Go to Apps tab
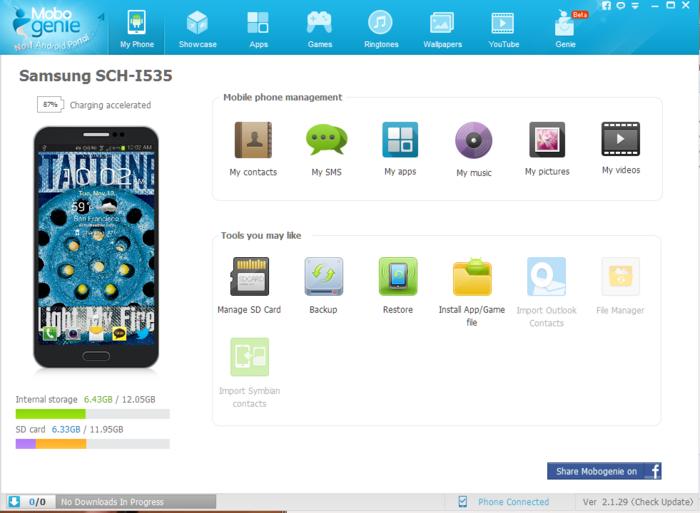700x513 pixels. (x=258, y=29)
